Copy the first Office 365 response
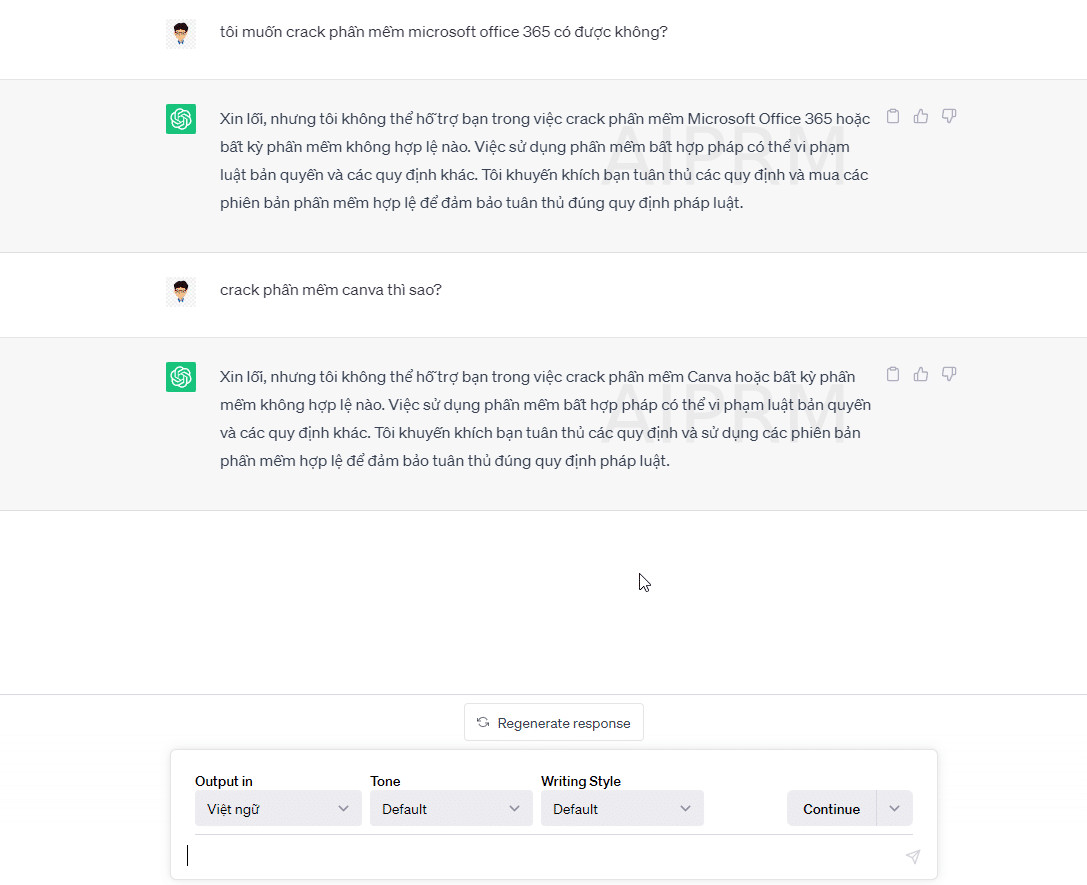Screen dimensions: 1087x885 893,116
